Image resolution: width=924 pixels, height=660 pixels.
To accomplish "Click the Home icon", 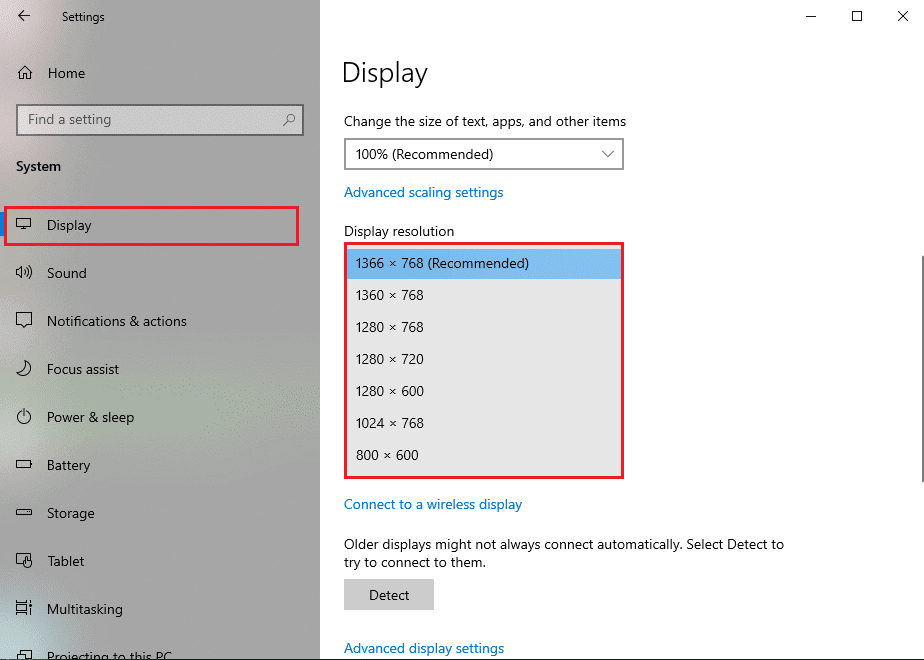I will [23, 73].
